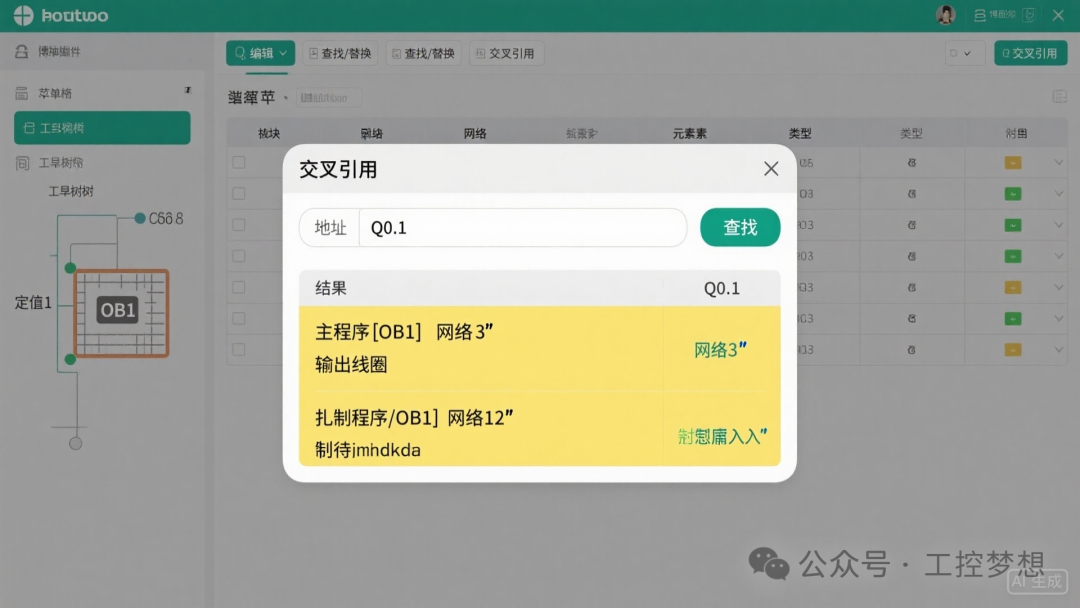Click the 工早树彻 item icon

(x=22, y=163)
